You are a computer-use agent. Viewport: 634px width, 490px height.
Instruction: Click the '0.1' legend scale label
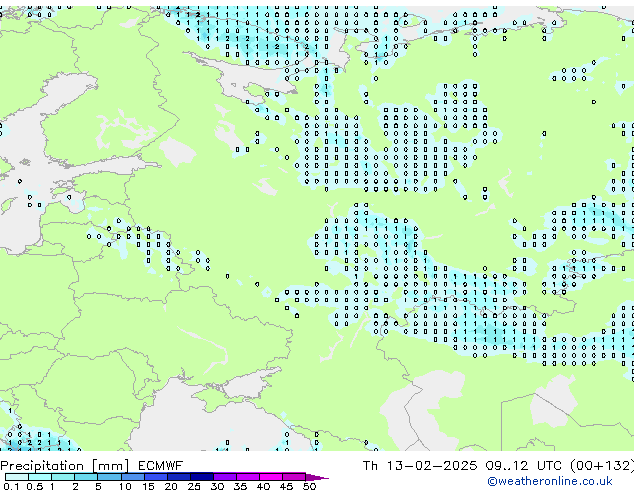[11, 486]
